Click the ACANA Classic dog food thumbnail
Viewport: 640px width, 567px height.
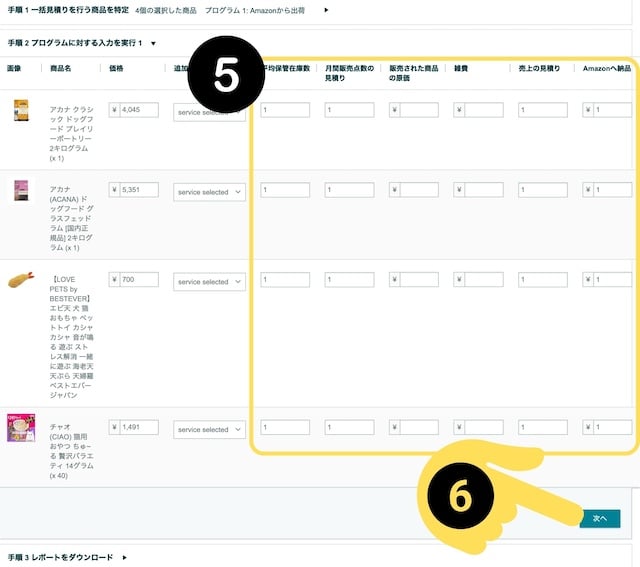tap(21, 111)
